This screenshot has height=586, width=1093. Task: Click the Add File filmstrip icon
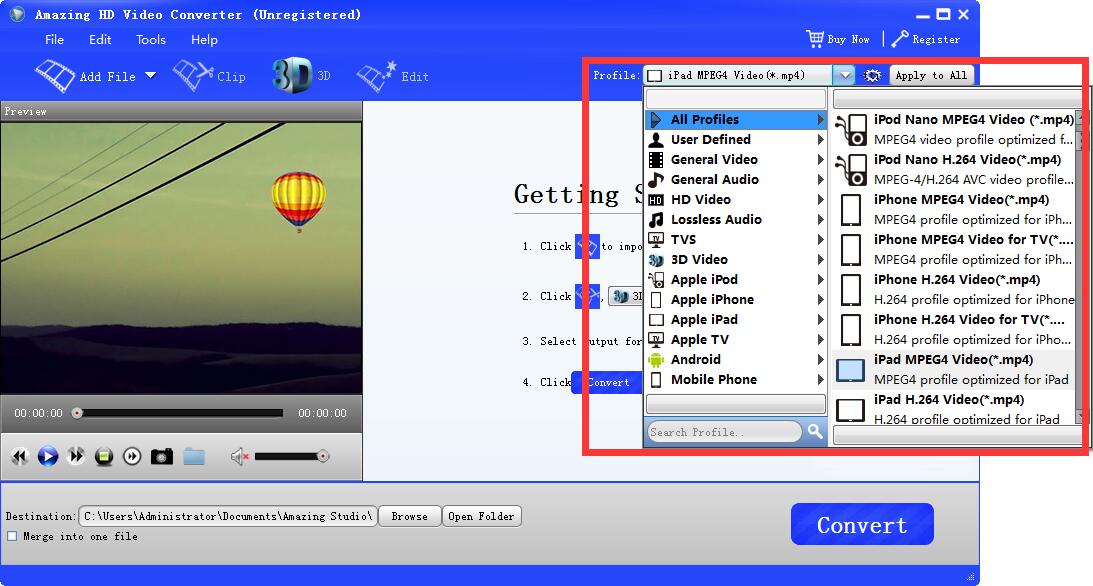[55, 76]
